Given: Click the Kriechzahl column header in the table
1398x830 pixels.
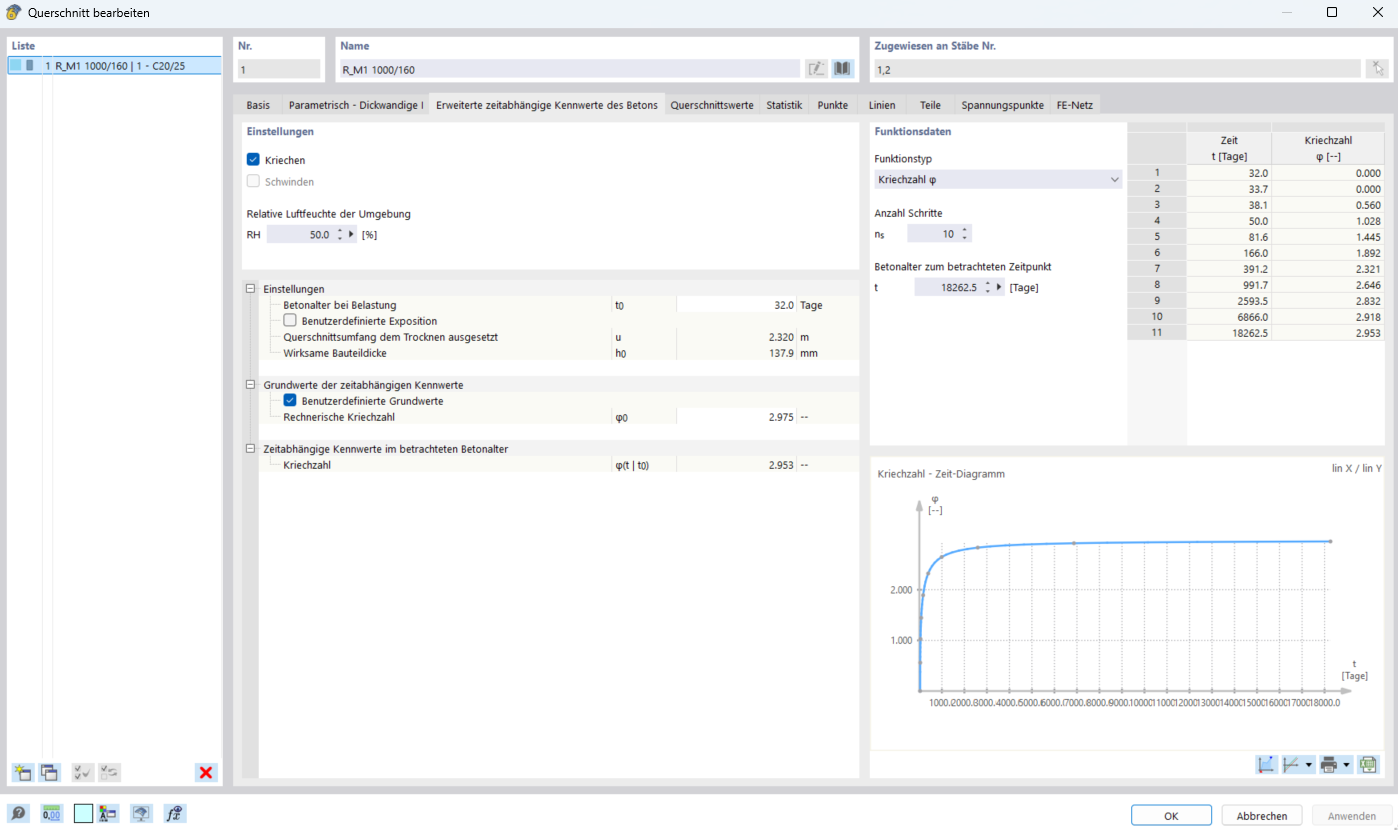Looking at the screenshot, I should point(1328,148).
